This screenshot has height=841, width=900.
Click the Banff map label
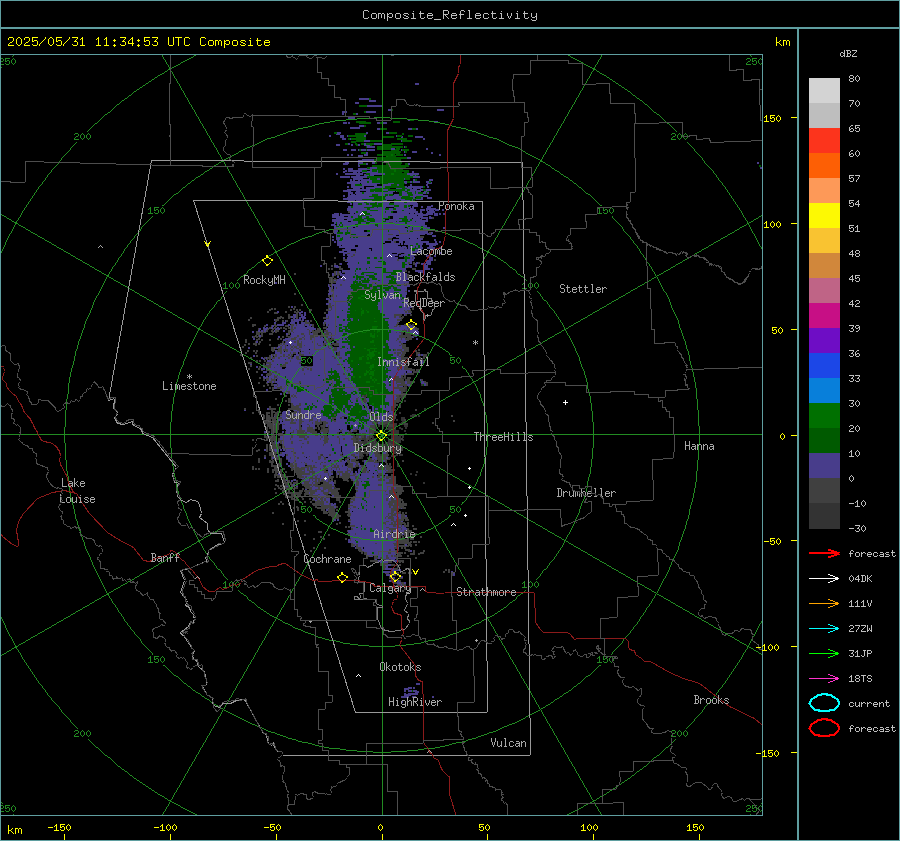(165, 557)
